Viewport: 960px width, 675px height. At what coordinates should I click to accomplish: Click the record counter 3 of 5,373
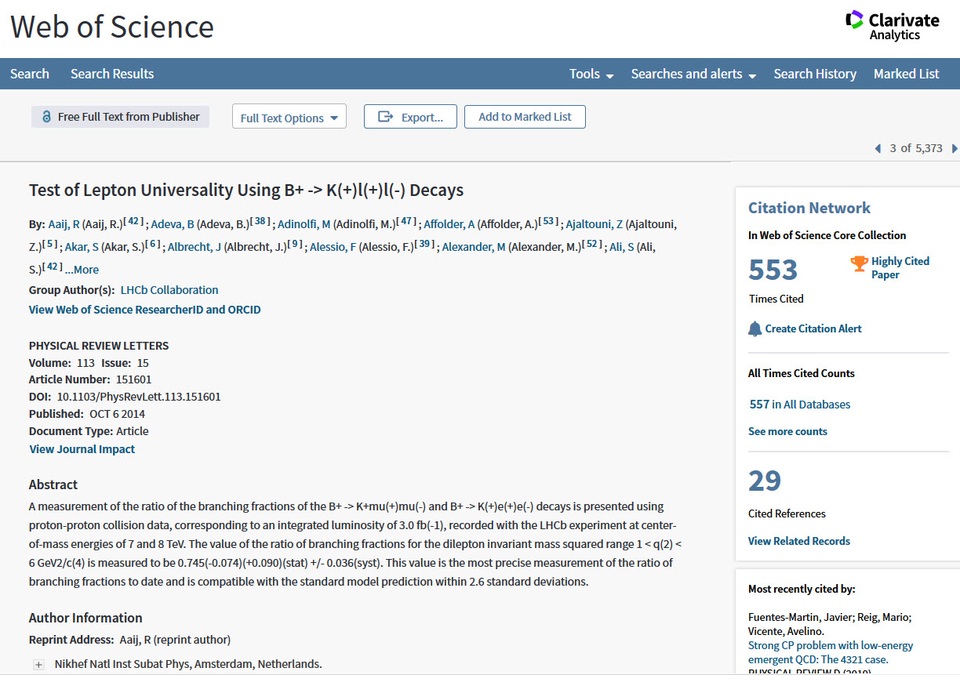pos(916,148)
